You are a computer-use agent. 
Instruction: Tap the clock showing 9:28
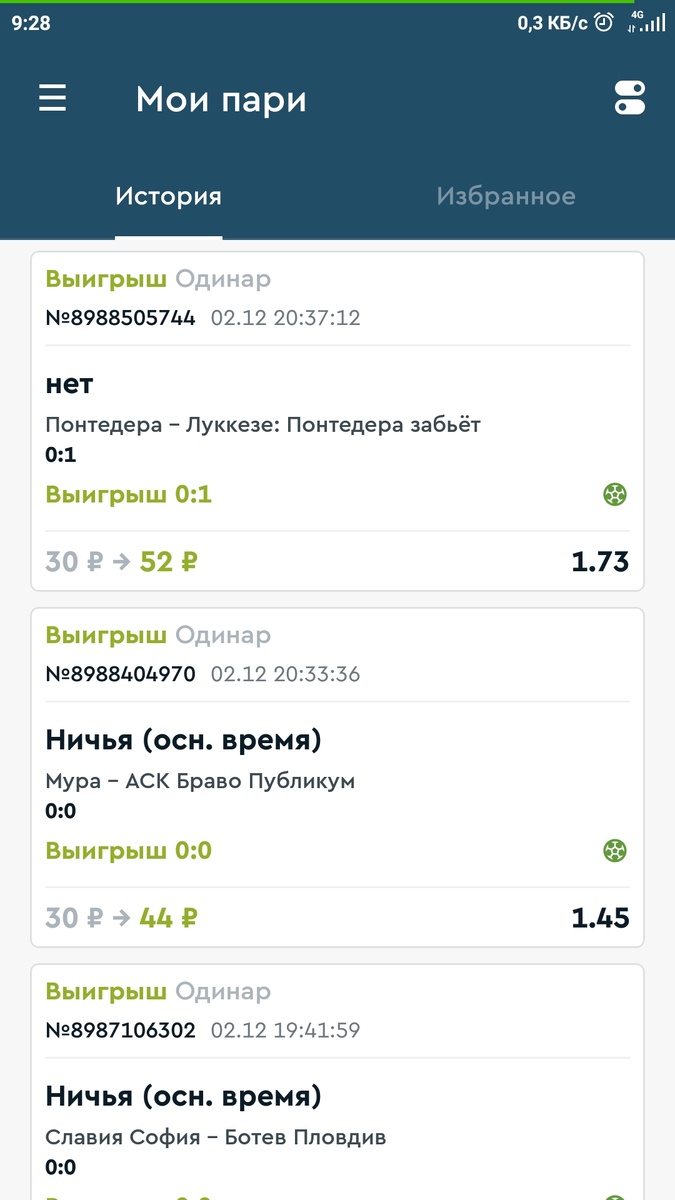(33, 22)
